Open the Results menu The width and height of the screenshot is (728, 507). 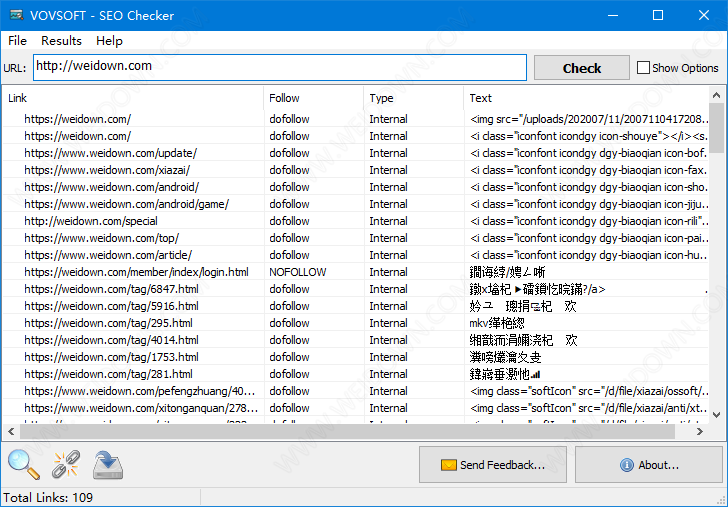61,41
